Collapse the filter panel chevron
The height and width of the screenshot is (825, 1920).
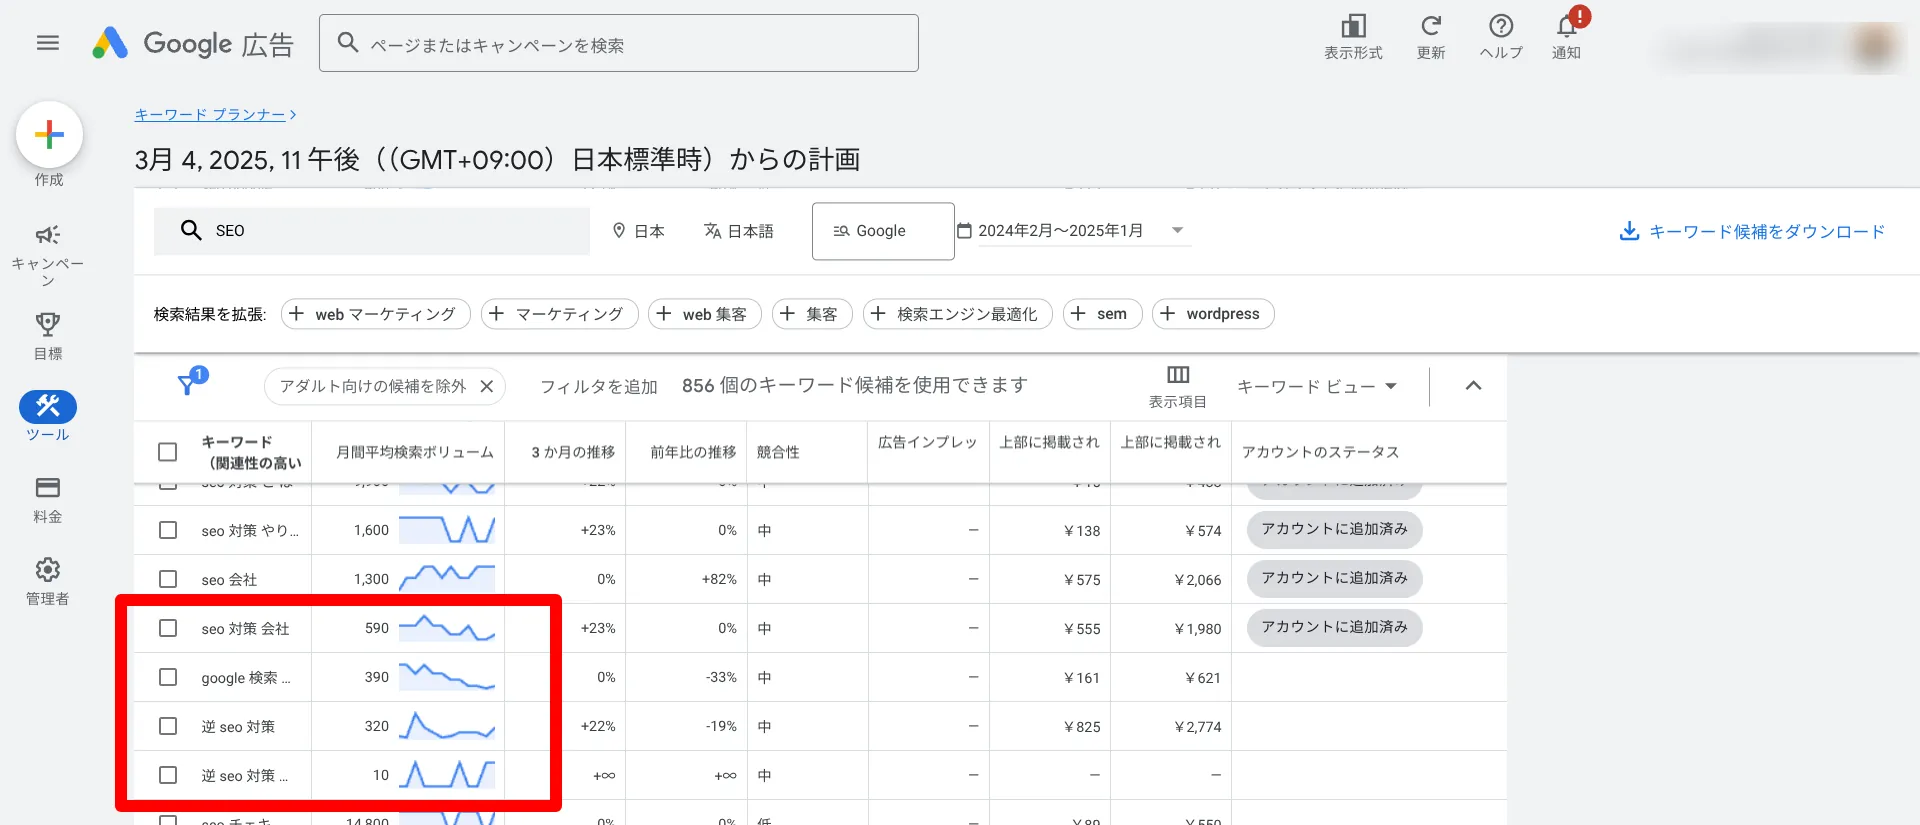1473,386
